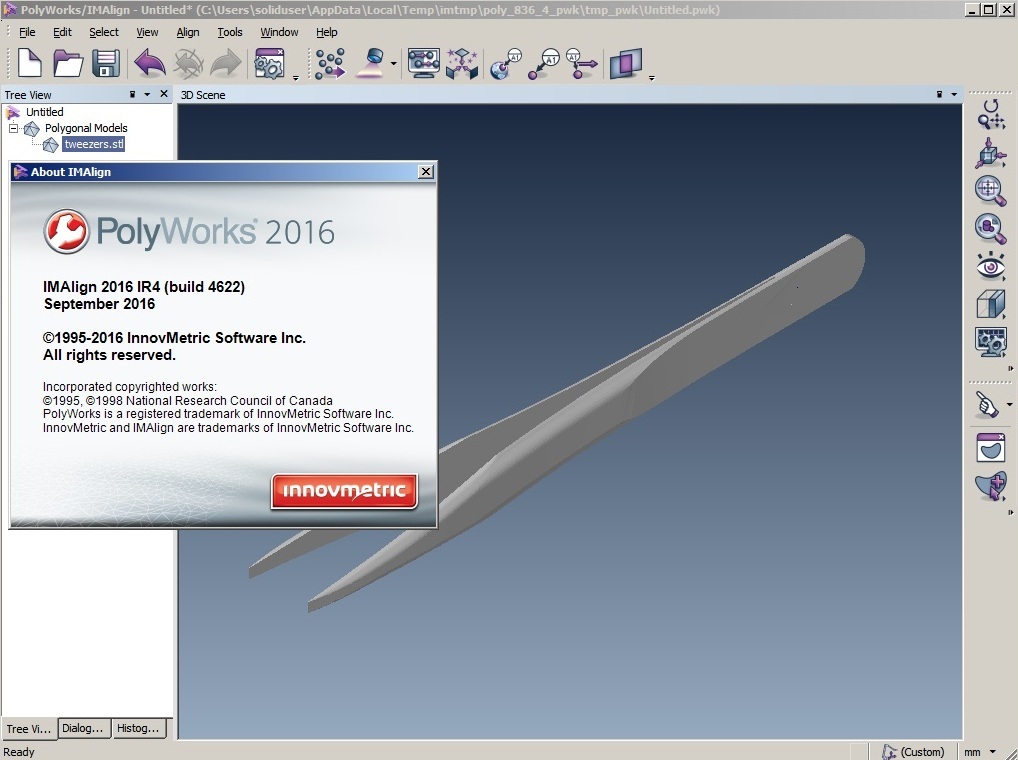
Task: Expand the upper side toolbar overflow arrow
Action: 1010,369
